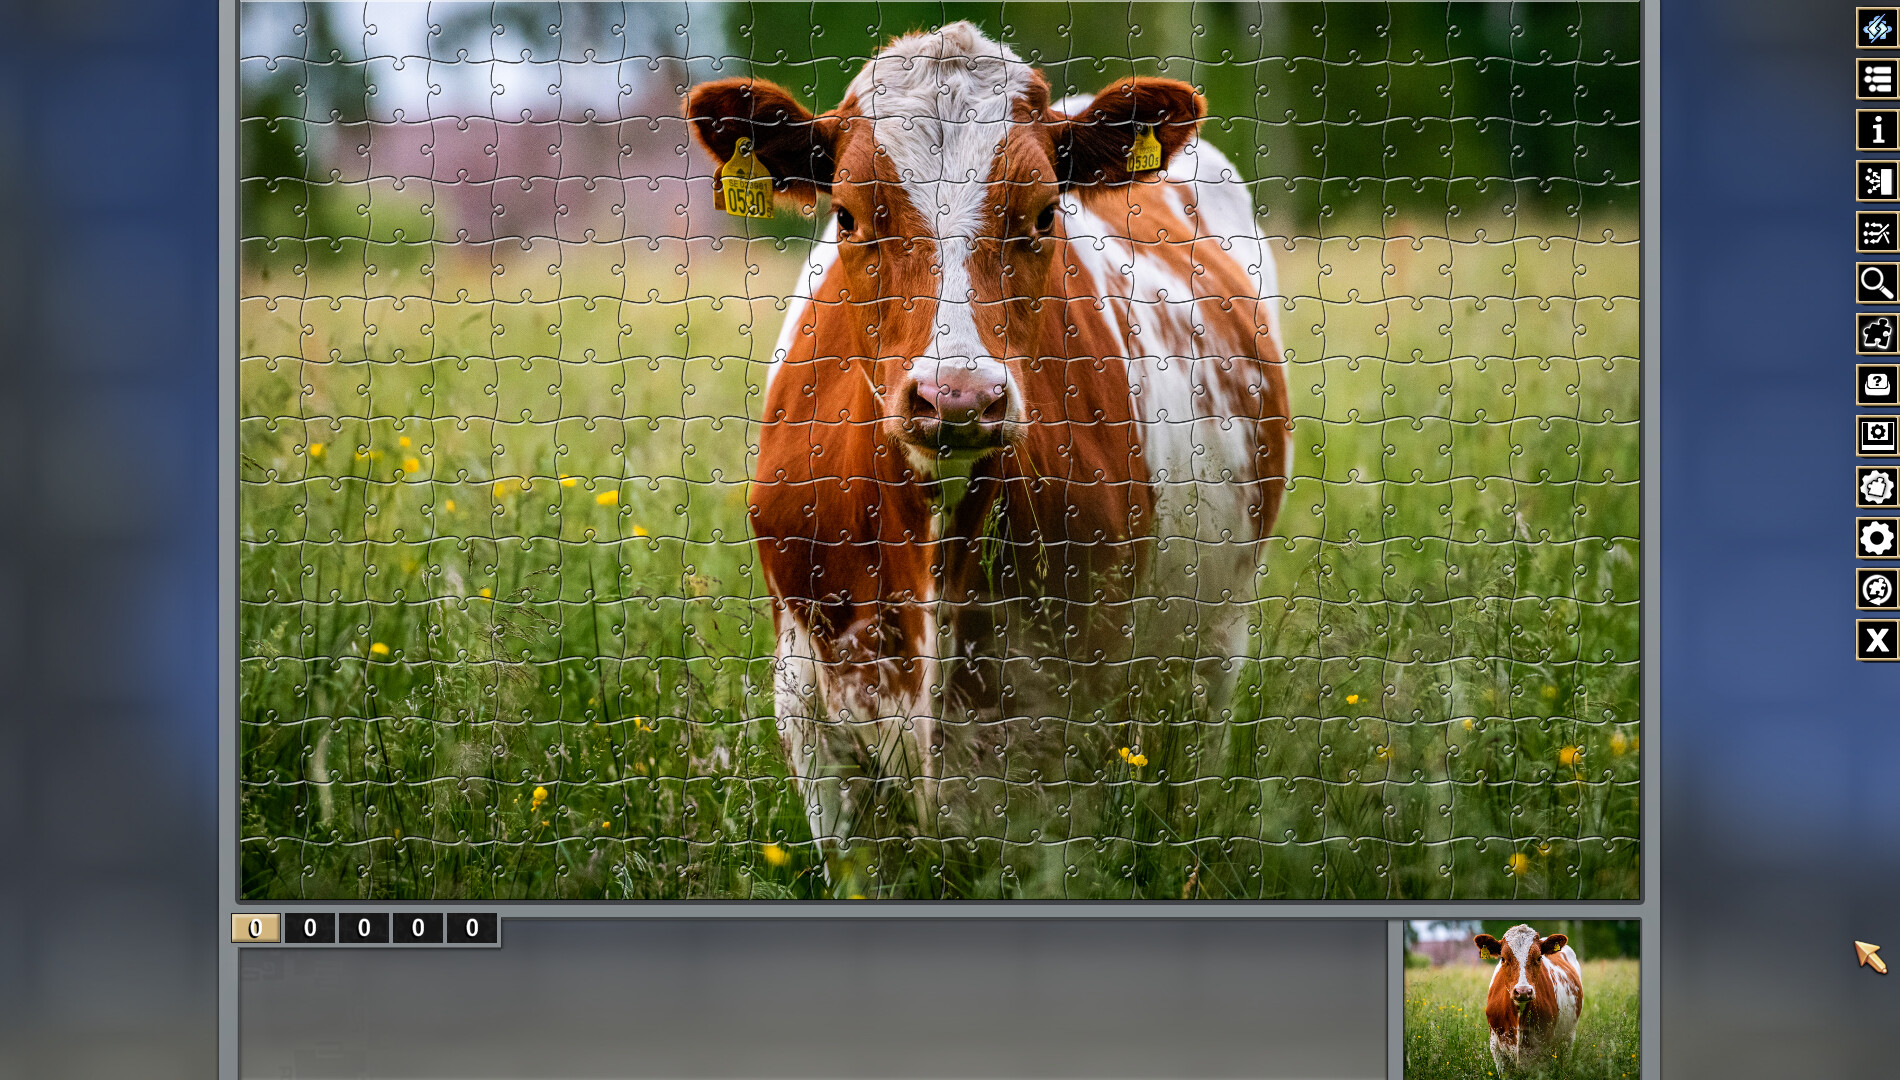This screenshot has width=1900, height=1080.
Task: Open the framed gear picture icon
Action: click(x=1876, y=436)
